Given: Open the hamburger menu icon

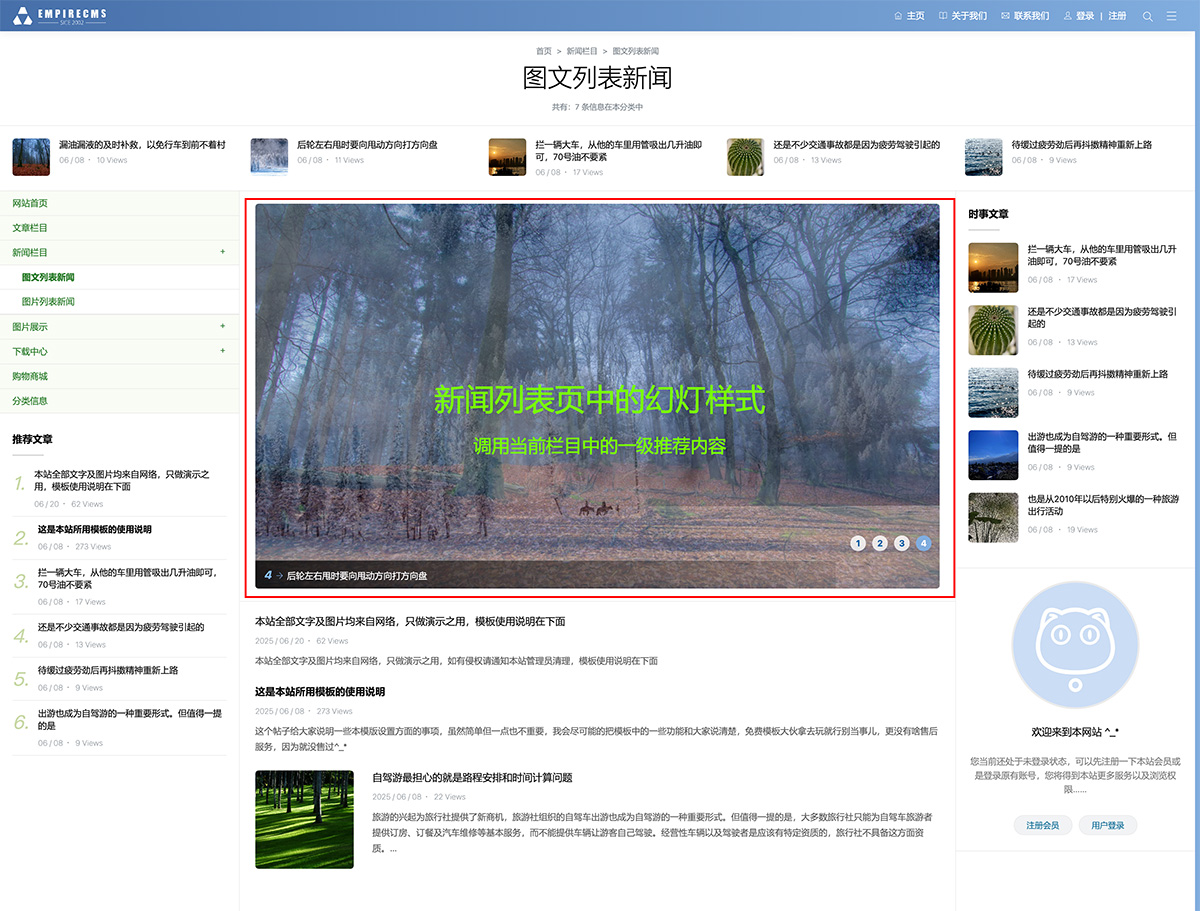Looking at the screenshot, I should click(1172, 16).
